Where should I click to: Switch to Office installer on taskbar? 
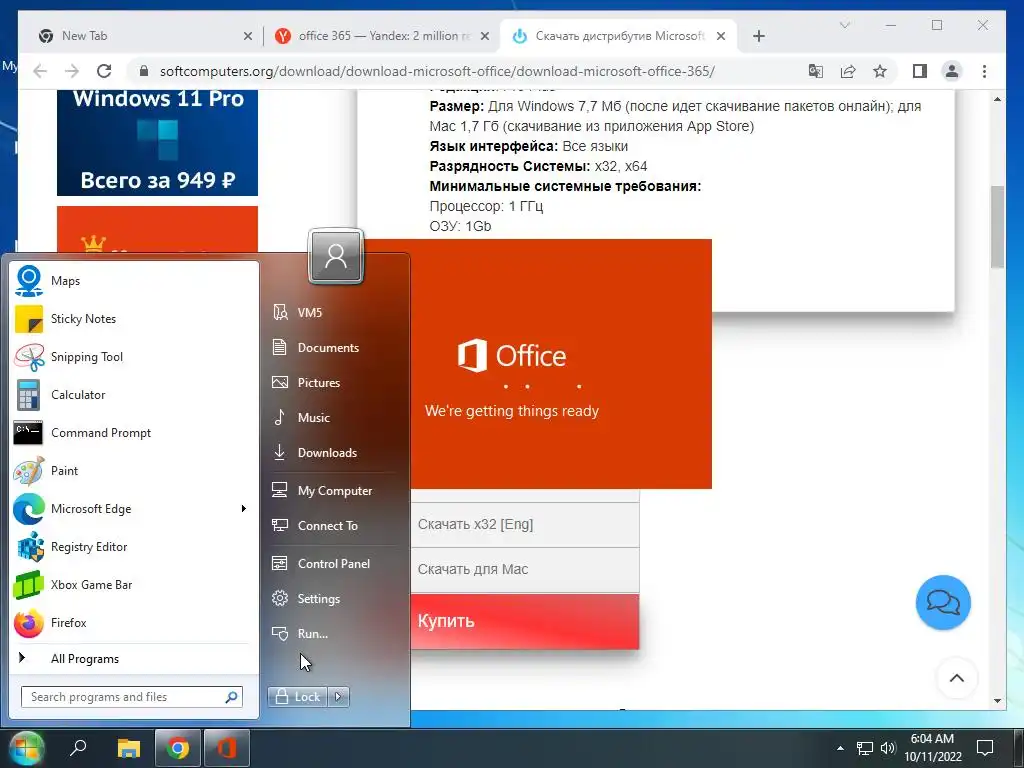[227, 747]
